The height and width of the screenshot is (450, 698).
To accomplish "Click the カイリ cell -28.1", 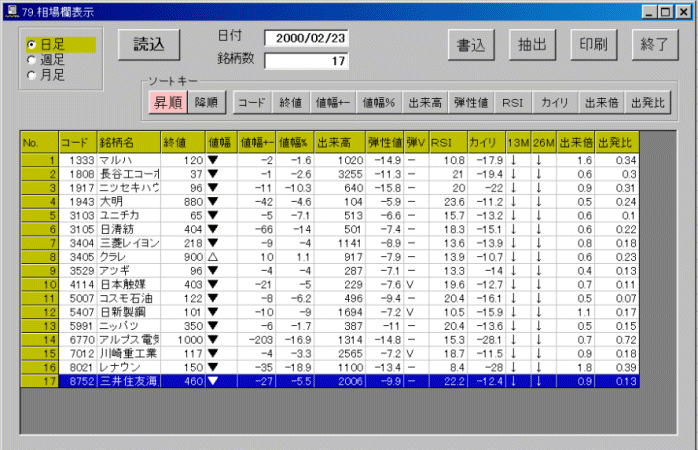I will pos(487,340).
